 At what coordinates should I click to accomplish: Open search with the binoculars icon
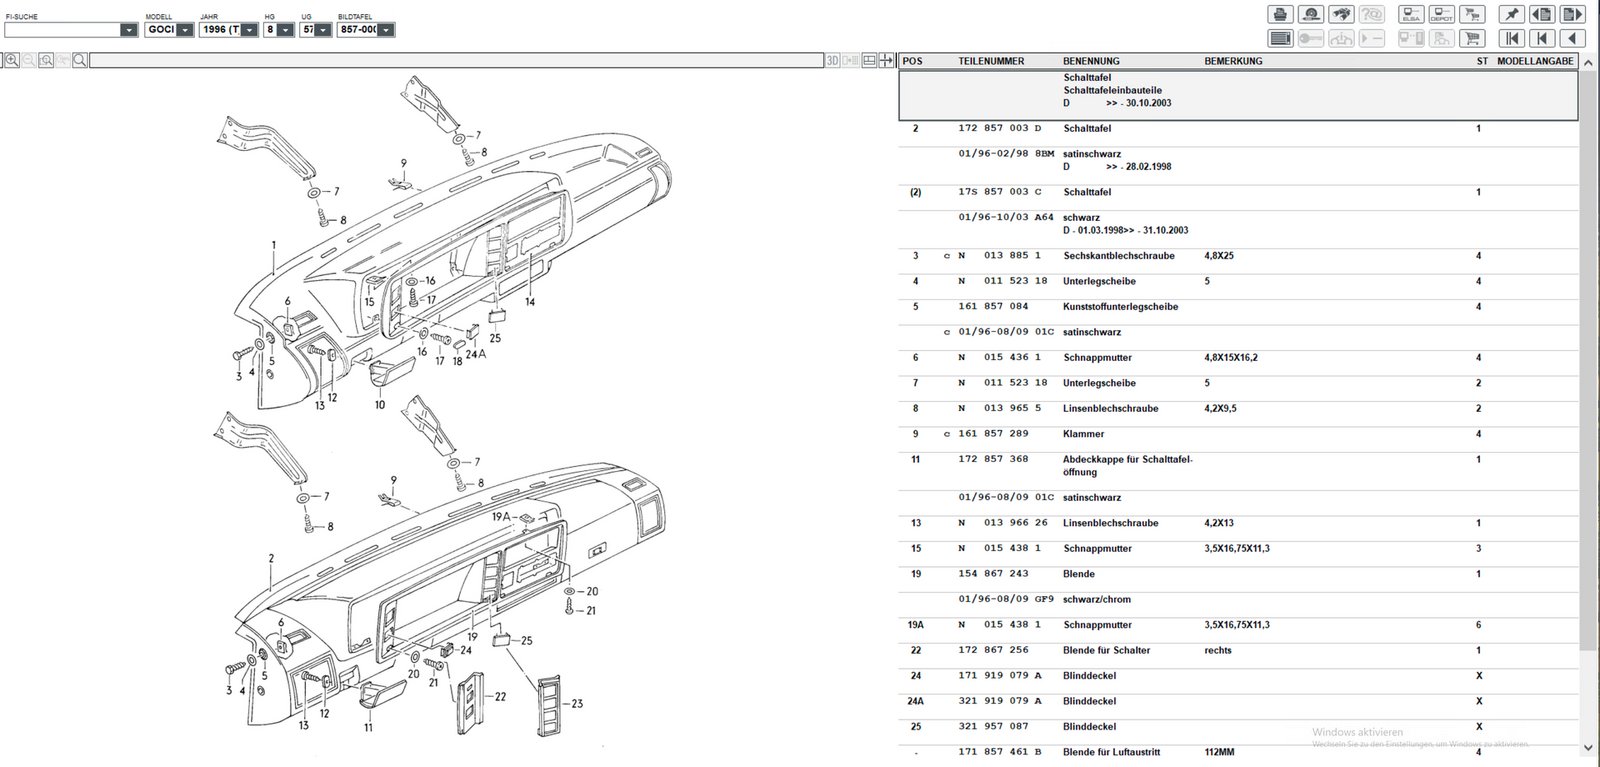pos(1341,14)
